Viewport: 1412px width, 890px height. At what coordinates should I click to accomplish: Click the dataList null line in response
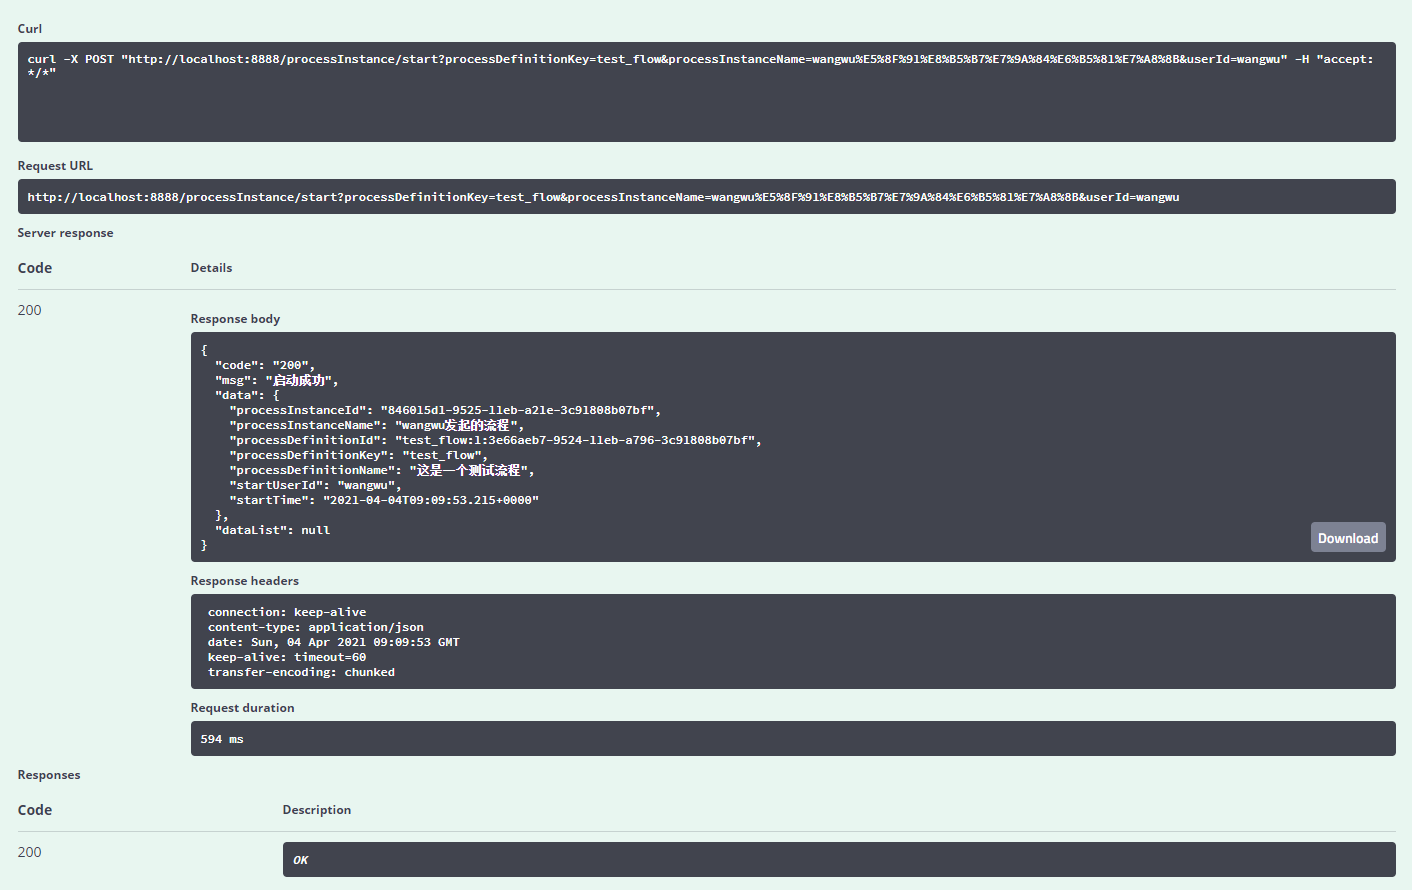click(272, 530)
